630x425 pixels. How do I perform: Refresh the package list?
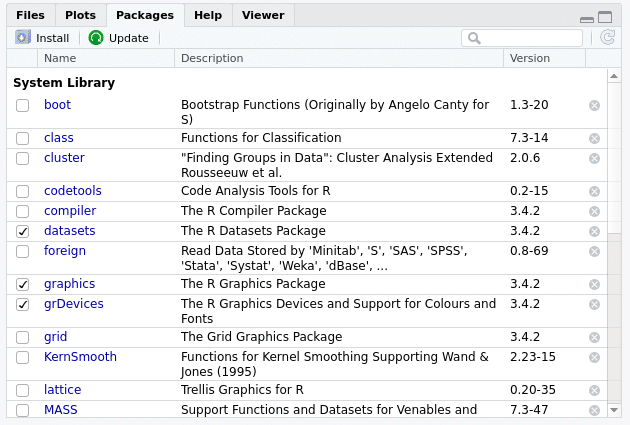pos(607,38)
